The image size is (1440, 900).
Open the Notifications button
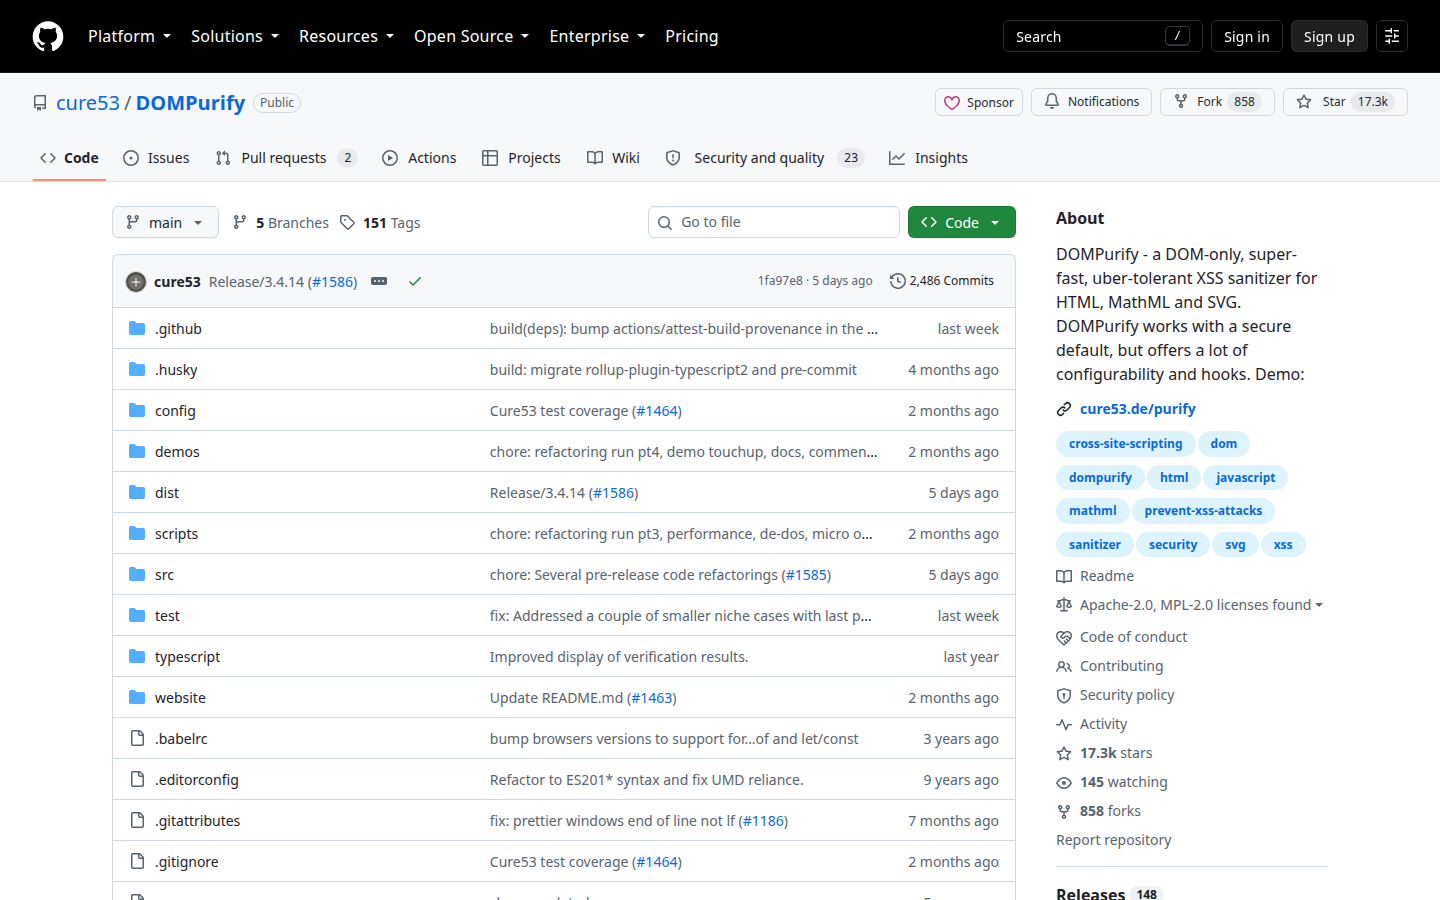coord(1092,102)
